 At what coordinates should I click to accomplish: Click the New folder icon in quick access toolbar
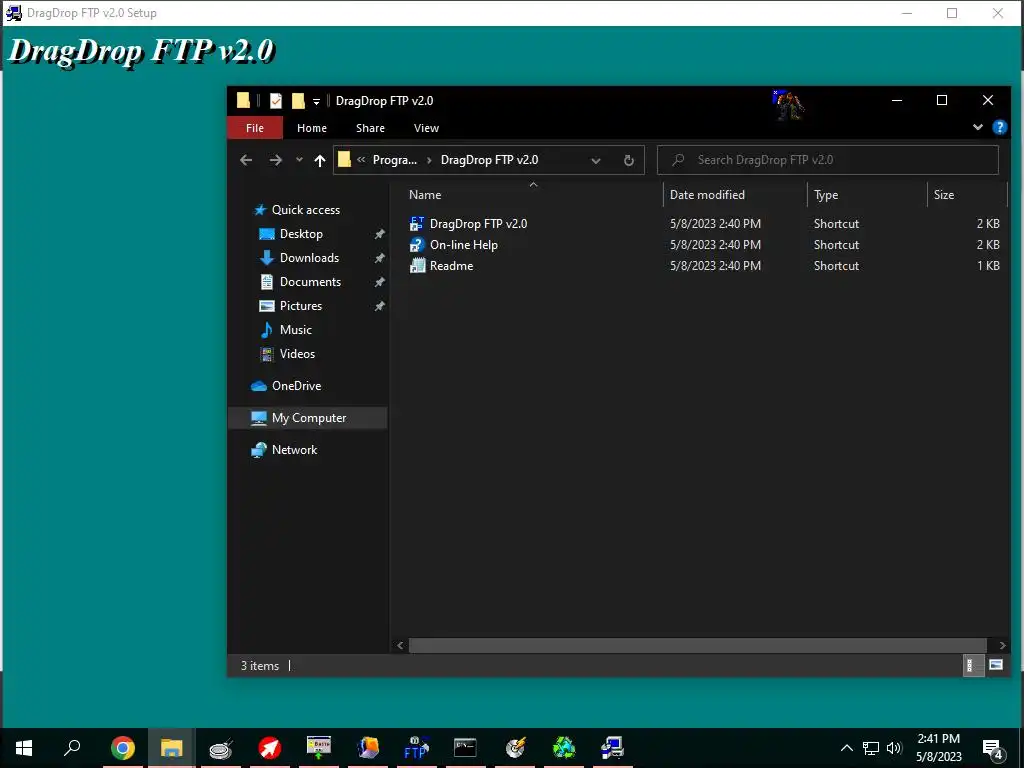[298, 101]
